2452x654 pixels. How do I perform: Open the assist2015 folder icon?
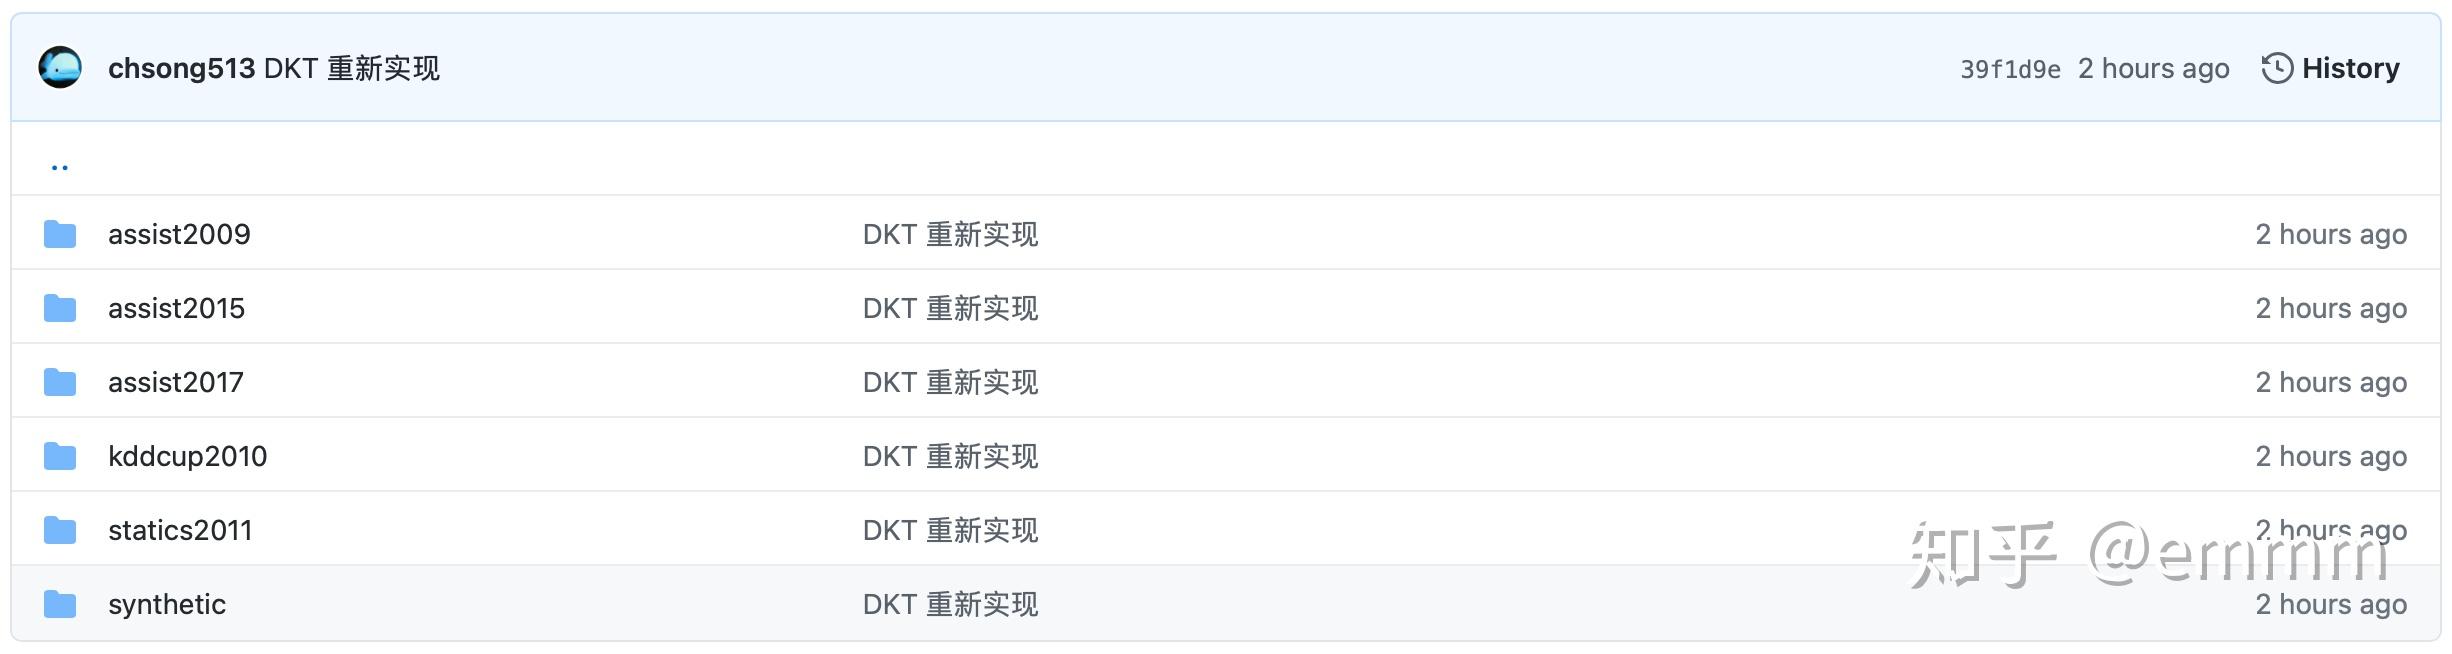coord(61,307)
